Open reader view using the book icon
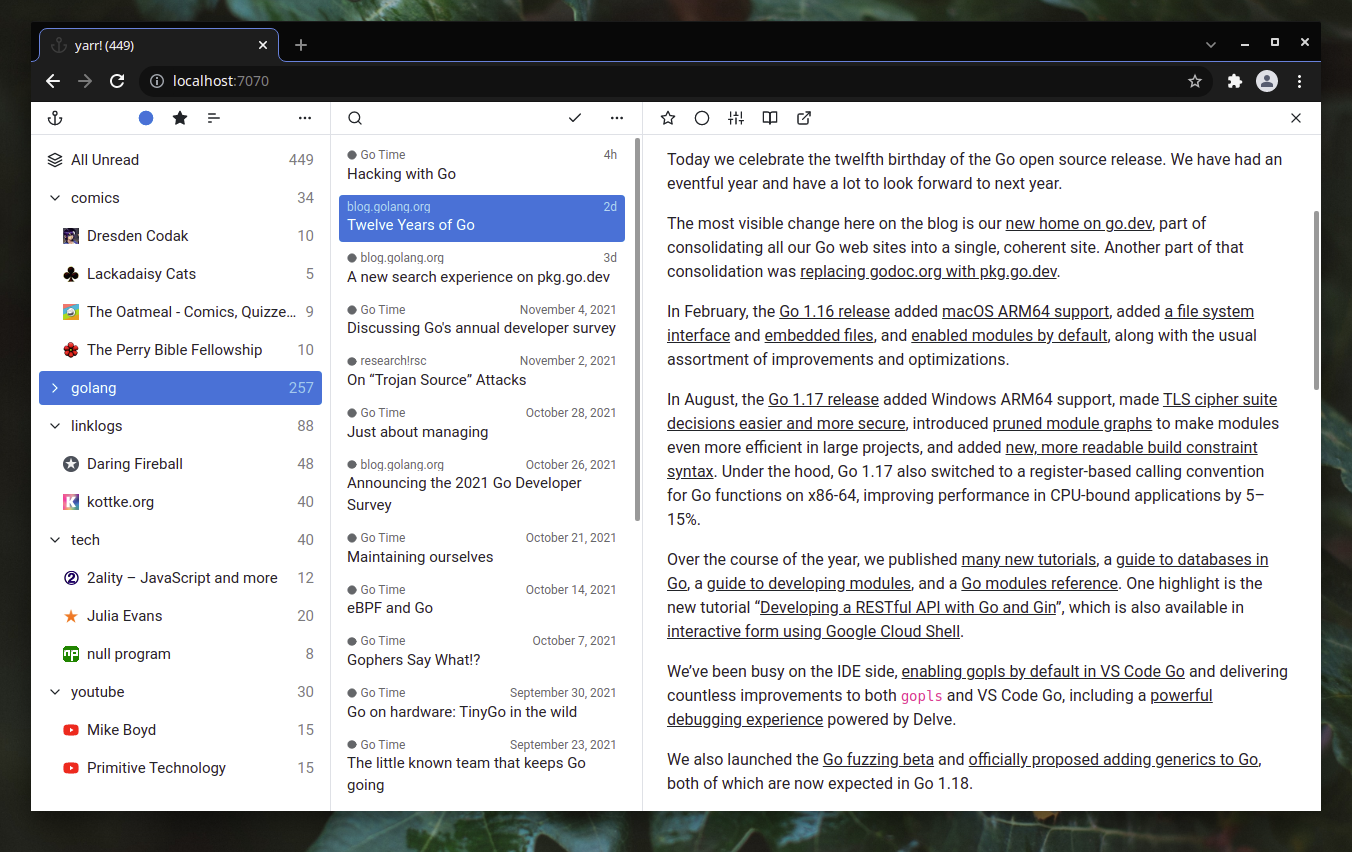1352x852 pixels. pyautogui.click(x=769, y=118)
